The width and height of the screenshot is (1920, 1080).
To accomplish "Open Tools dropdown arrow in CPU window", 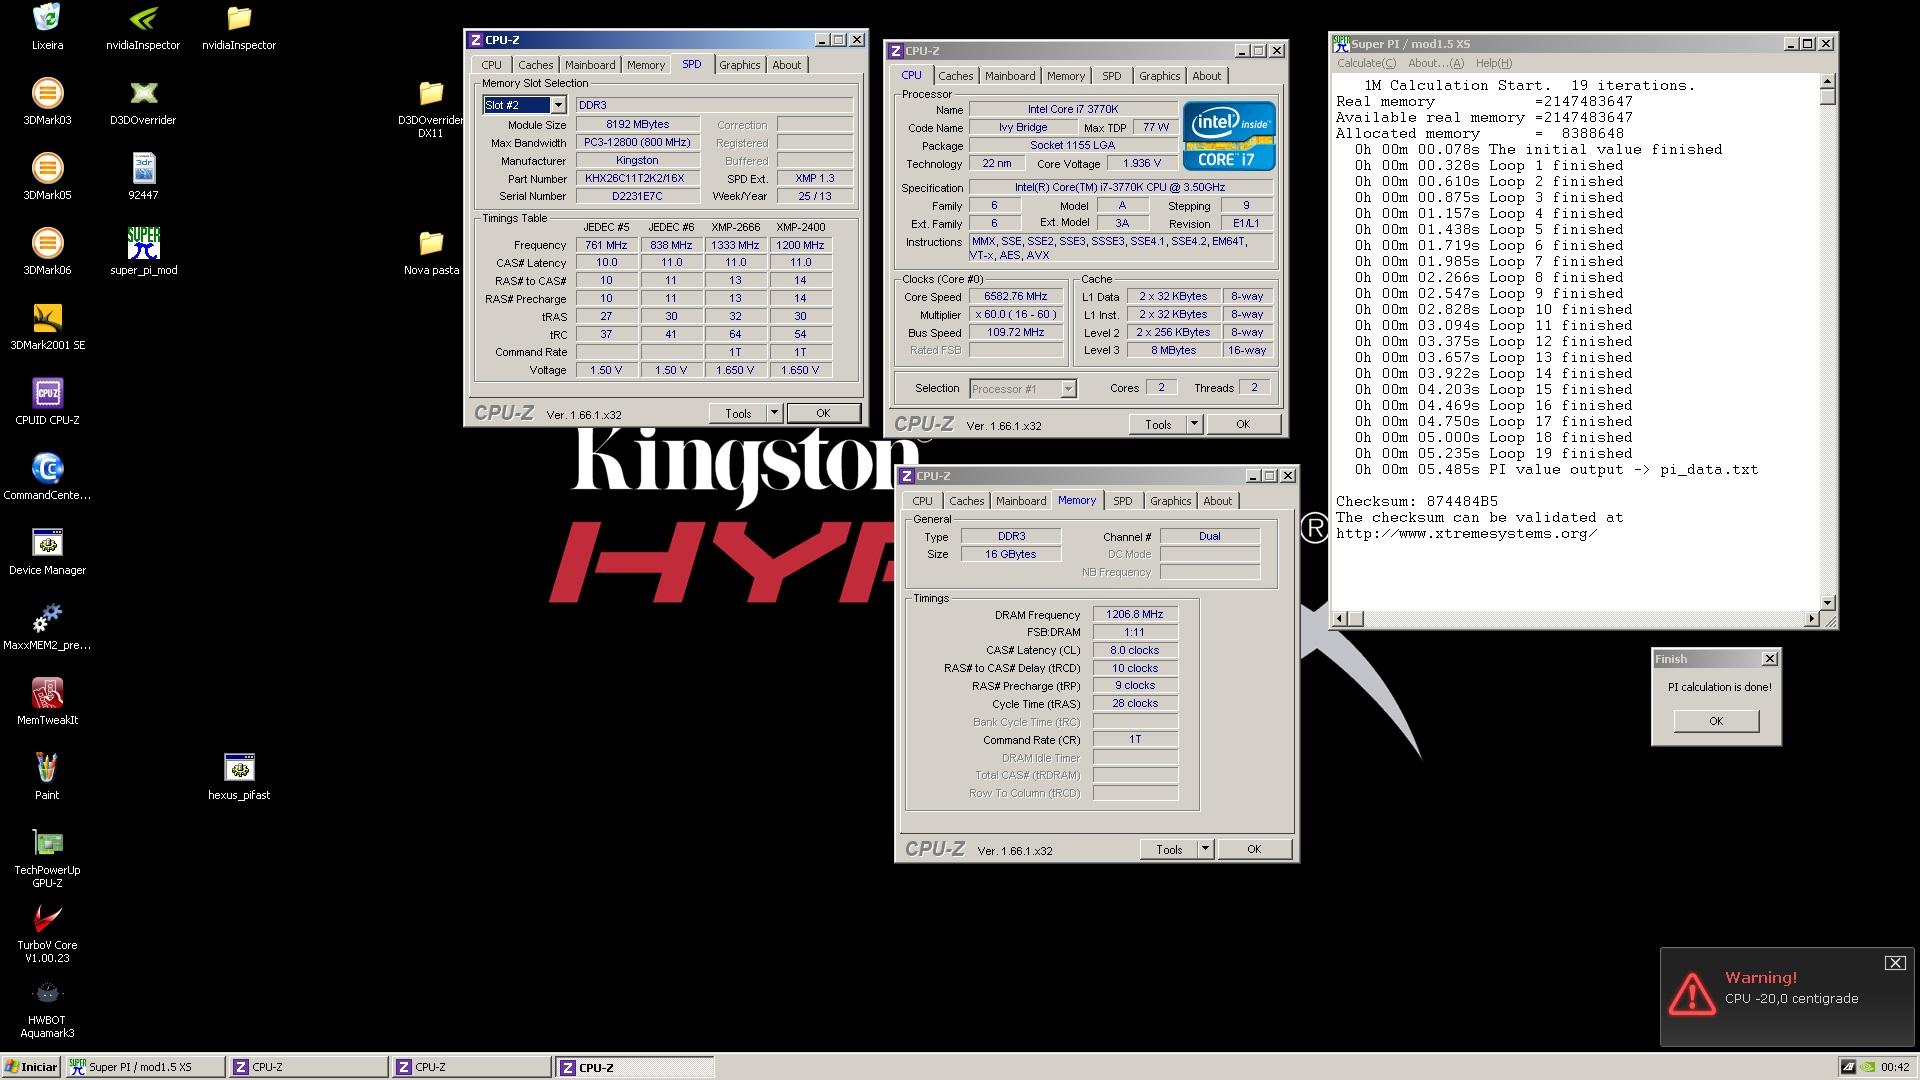I will point(1193,424).
